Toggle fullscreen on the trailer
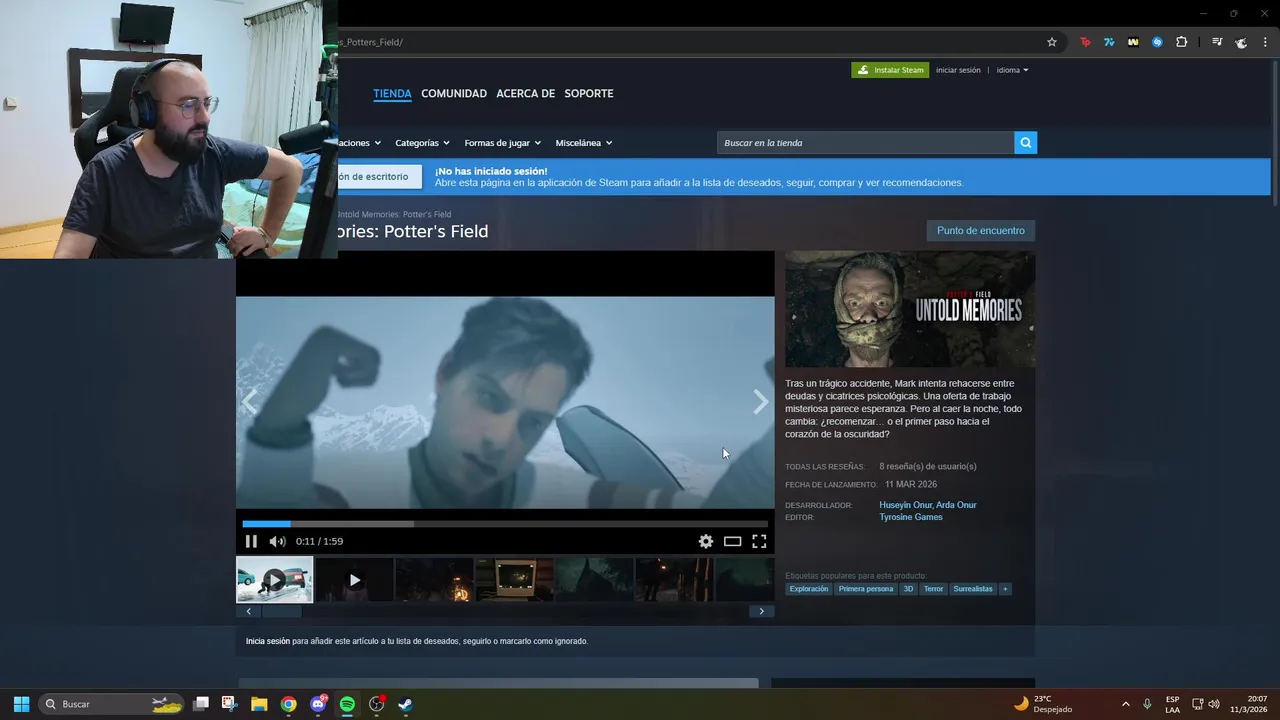Screen dimensions: 1280x720 click(x=759, y=541)
